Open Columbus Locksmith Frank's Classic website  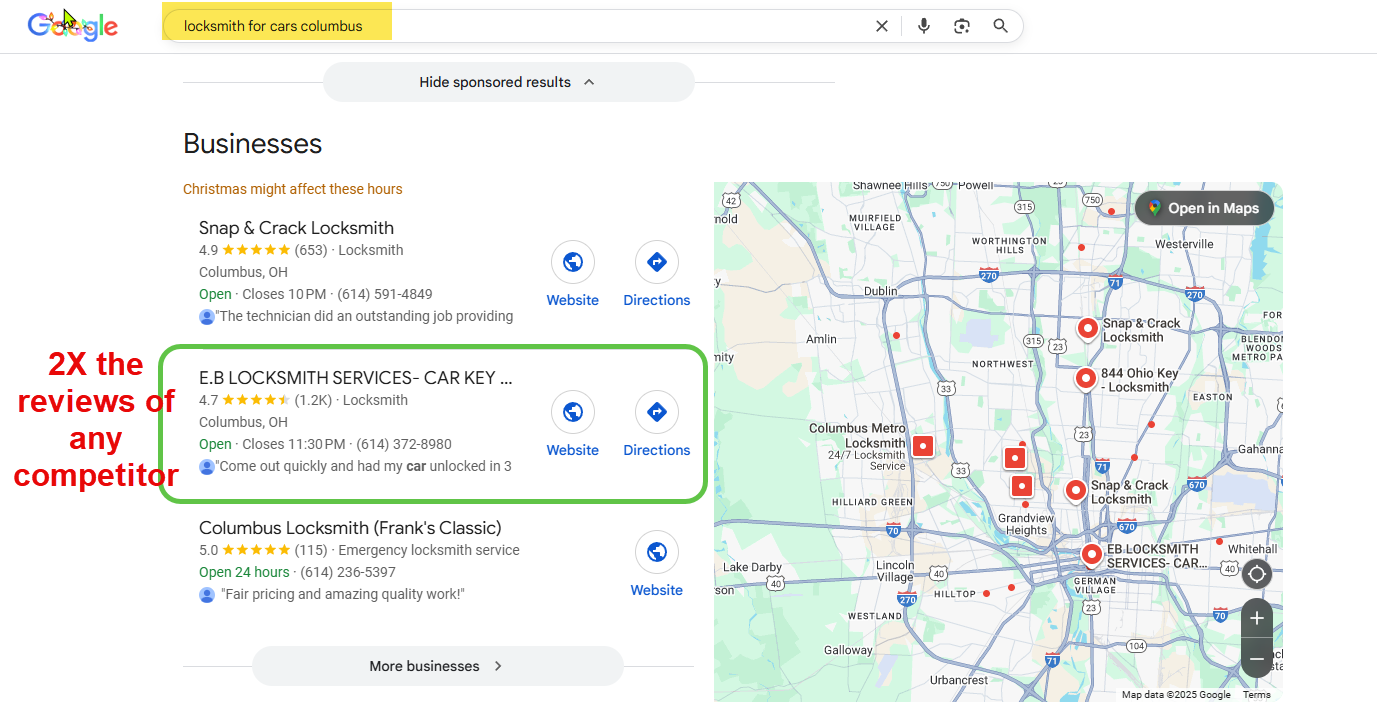(656, 552)
